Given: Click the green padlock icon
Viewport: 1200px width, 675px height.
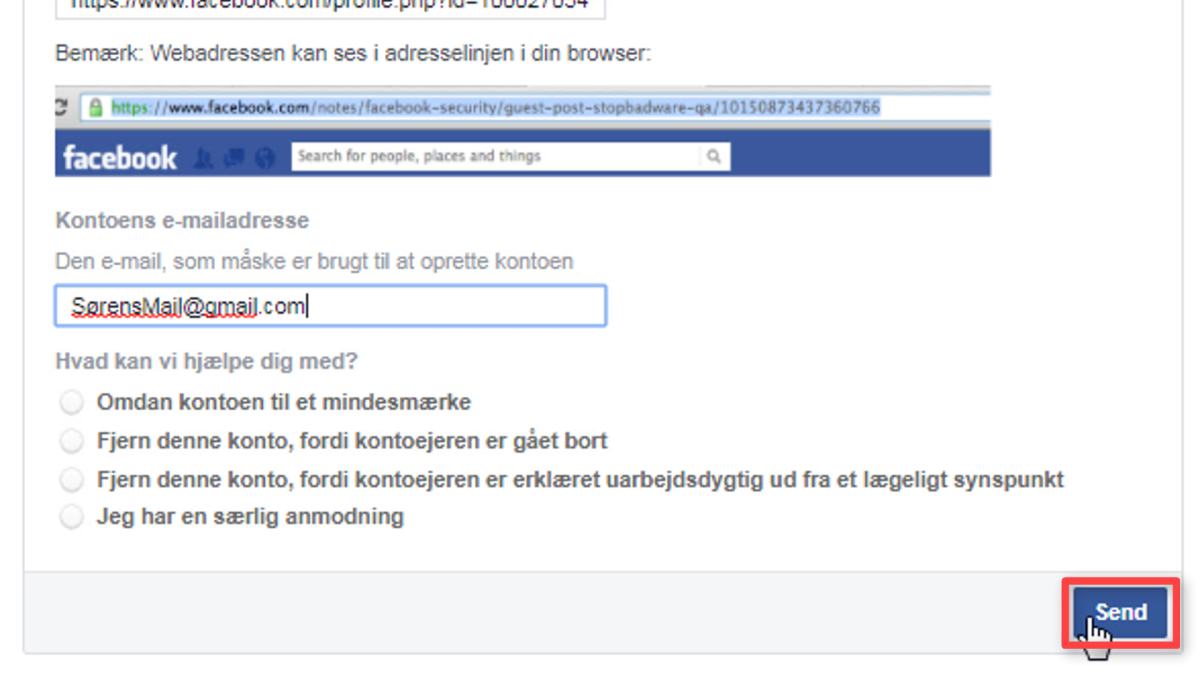Looking at the screenshot, I should point(94,107).
